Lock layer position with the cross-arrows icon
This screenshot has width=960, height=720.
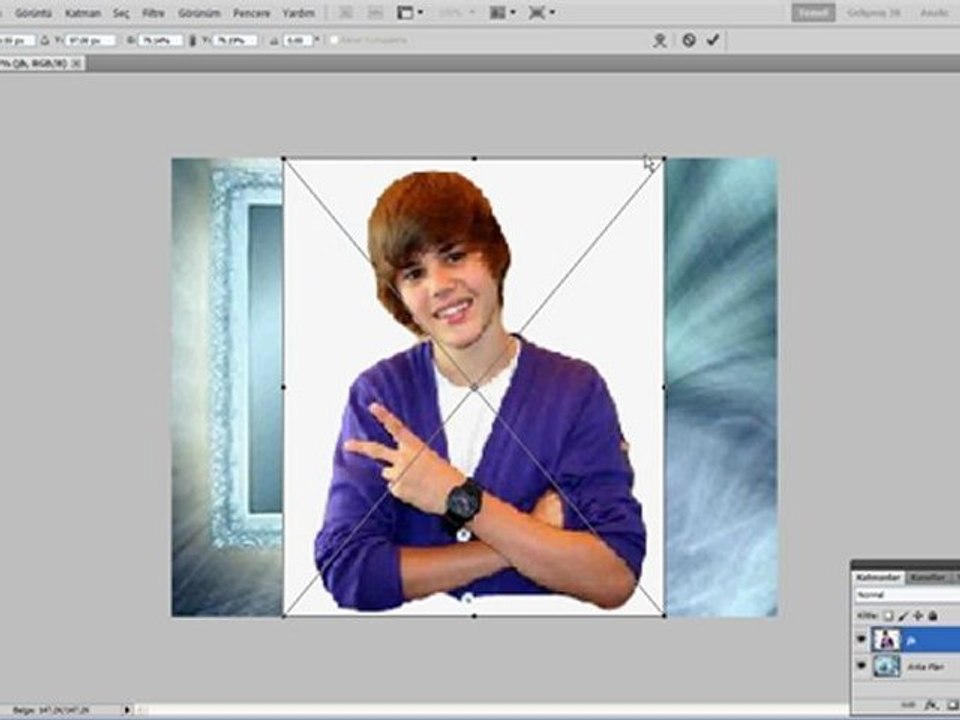918,615
